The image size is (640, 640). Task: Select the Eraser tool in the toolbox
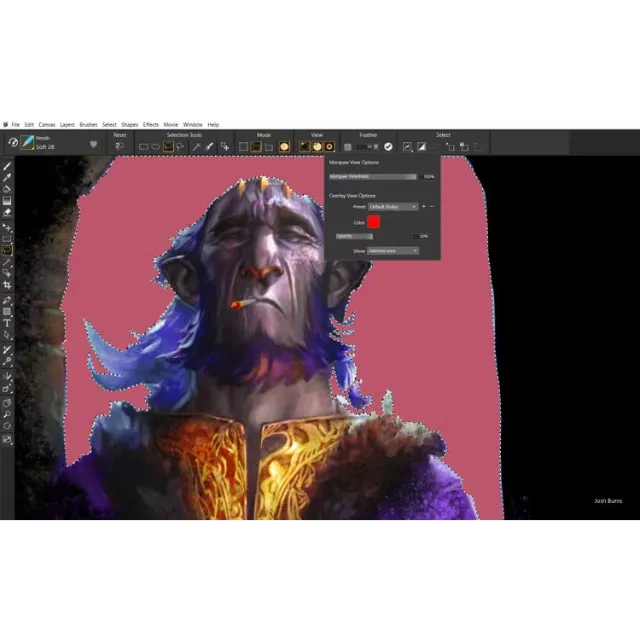7,212
